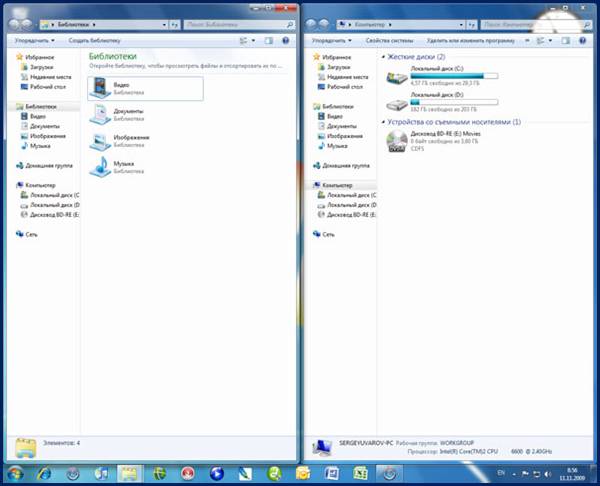The height and width of the screenshot is (486, 600).
Task: Open Упорядочить dropdown in Компьютер window
Action: tap(331, 40)
